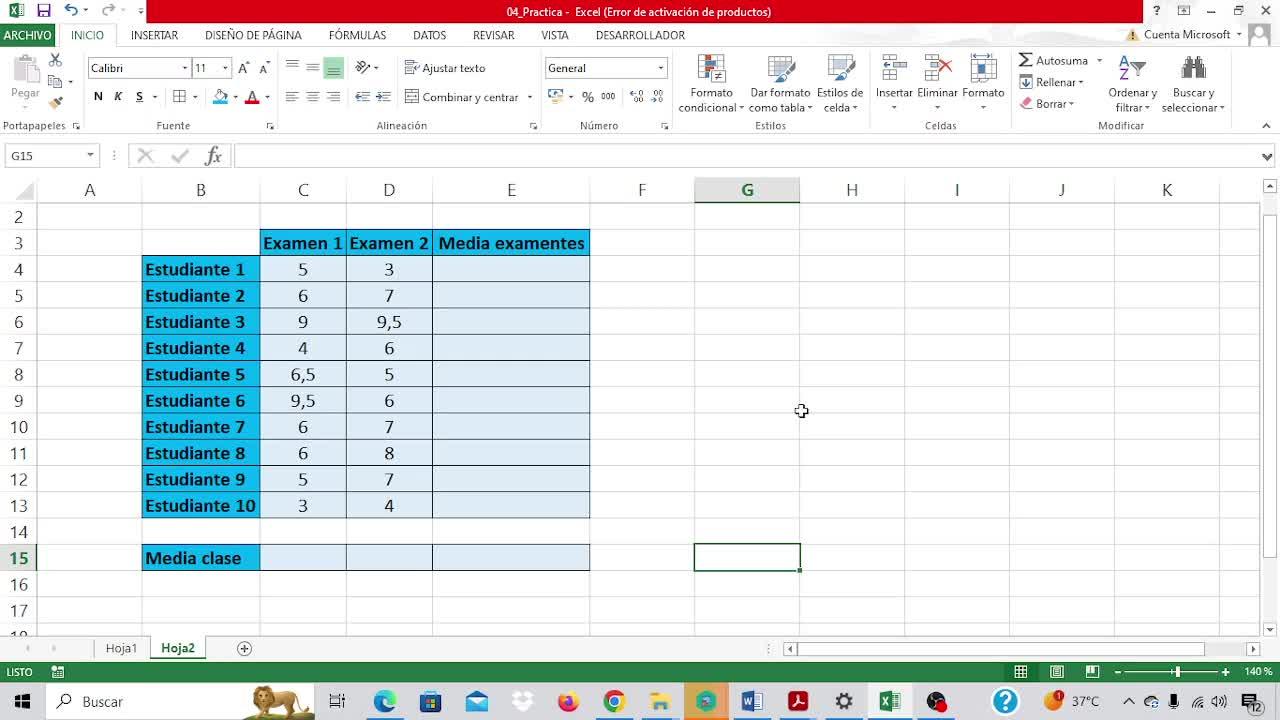Switch to the DATOS ribbon tab
Image resolution: width=1280 pixels, height=720 pixels.
(x=430, y=35)
